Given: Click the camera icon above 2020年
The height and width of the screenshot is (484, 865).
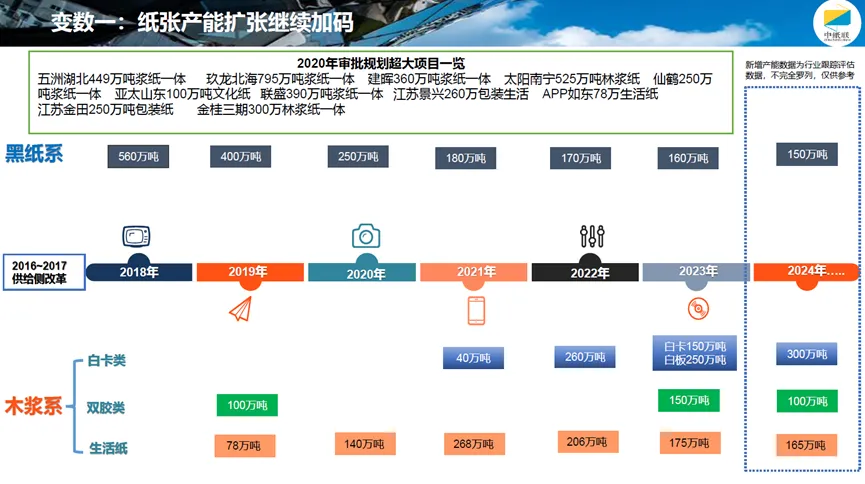Looking at the screenshot, I should point(366,236).
